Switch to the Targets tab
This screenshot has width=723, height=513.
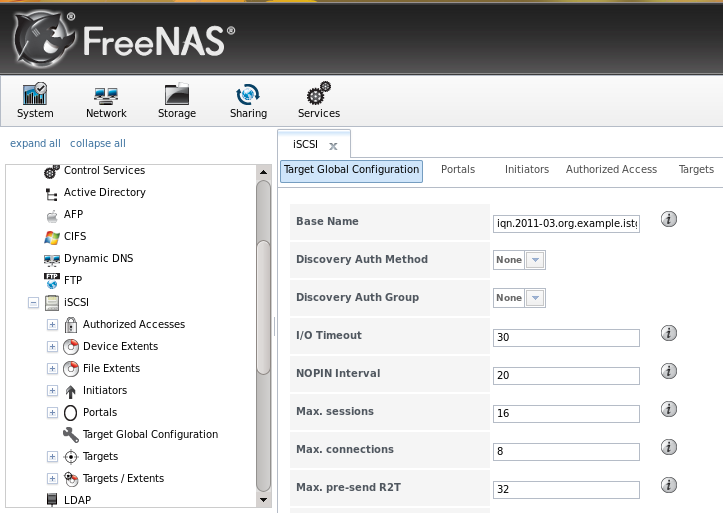(x=696, y=170)
